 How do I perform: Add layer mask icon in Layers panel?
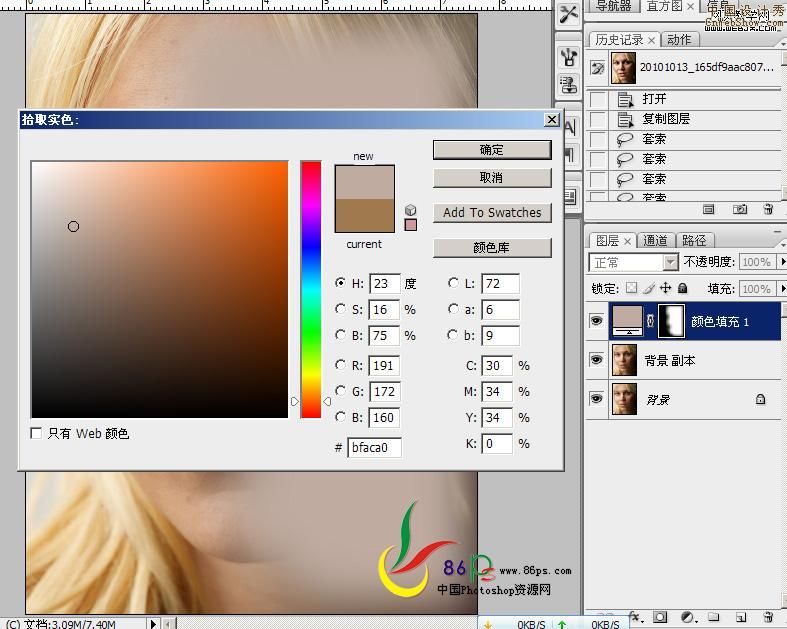pos(660,617)
